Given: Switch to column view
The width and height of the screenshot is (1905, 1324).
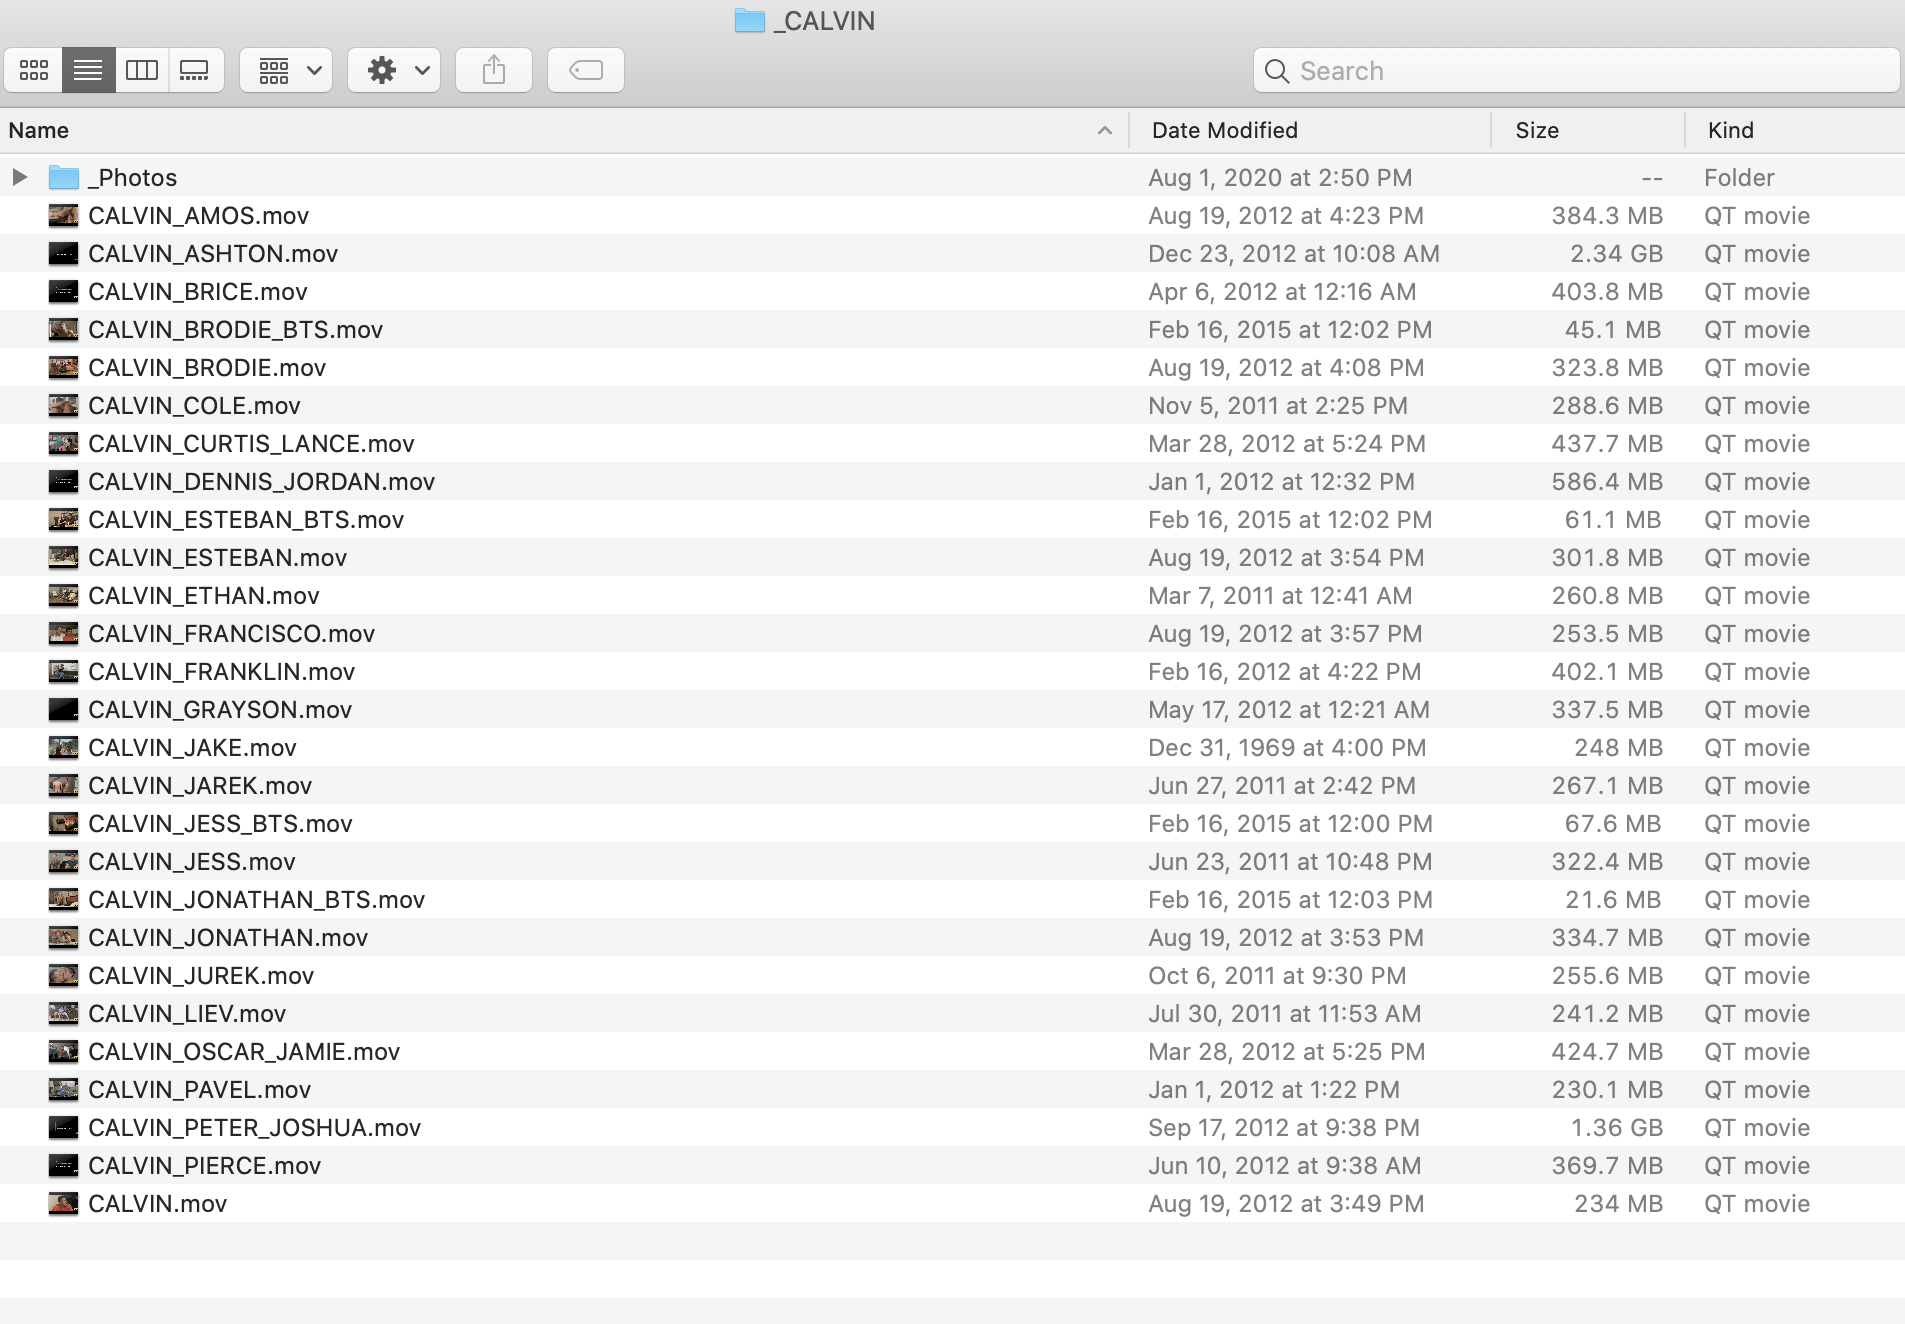Looking at the screenshot, I should (142, 70).
